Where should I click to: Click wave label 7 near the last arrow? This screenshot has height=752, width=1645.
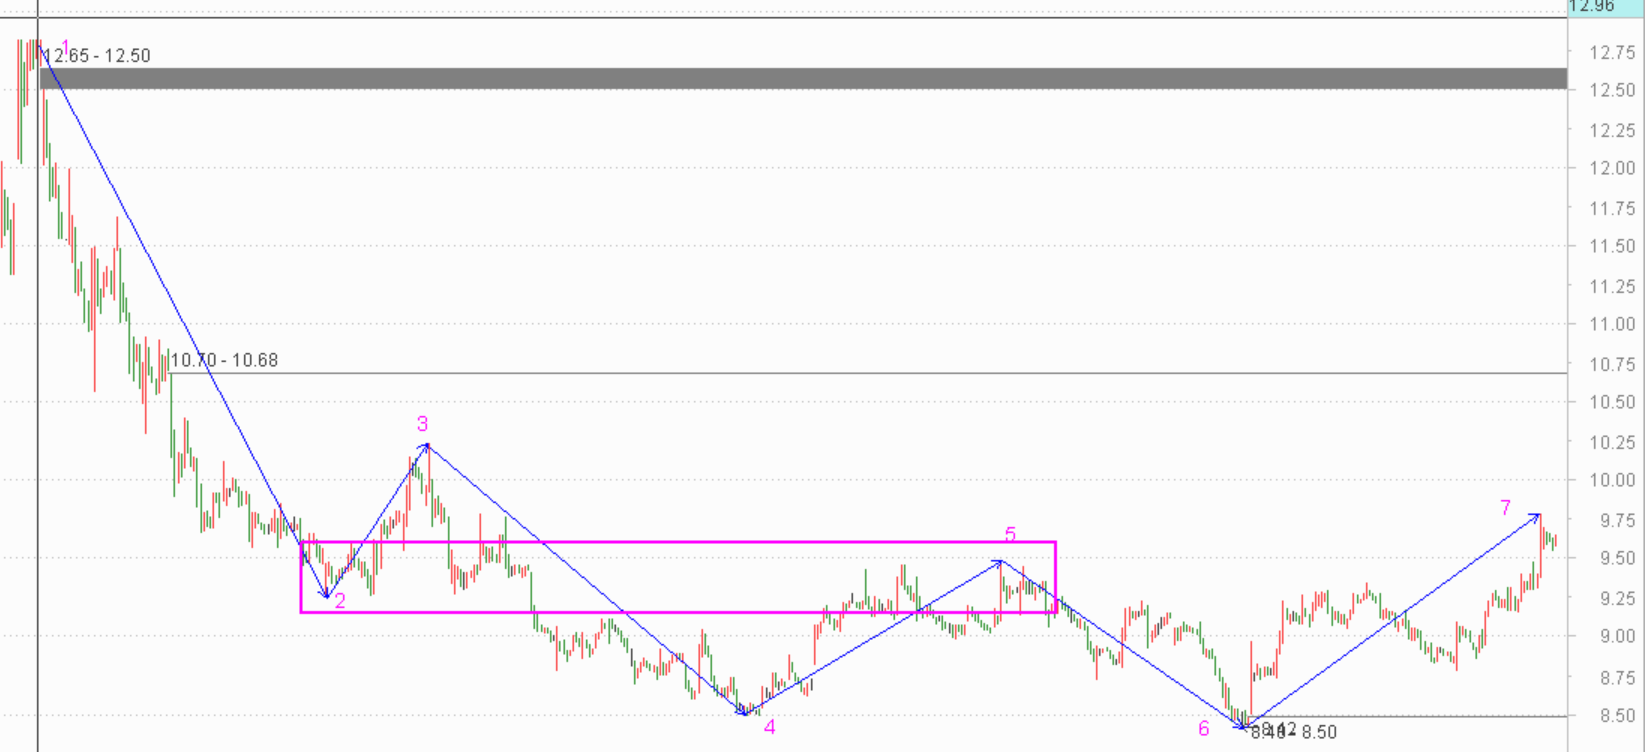[x=1505, y=509]
